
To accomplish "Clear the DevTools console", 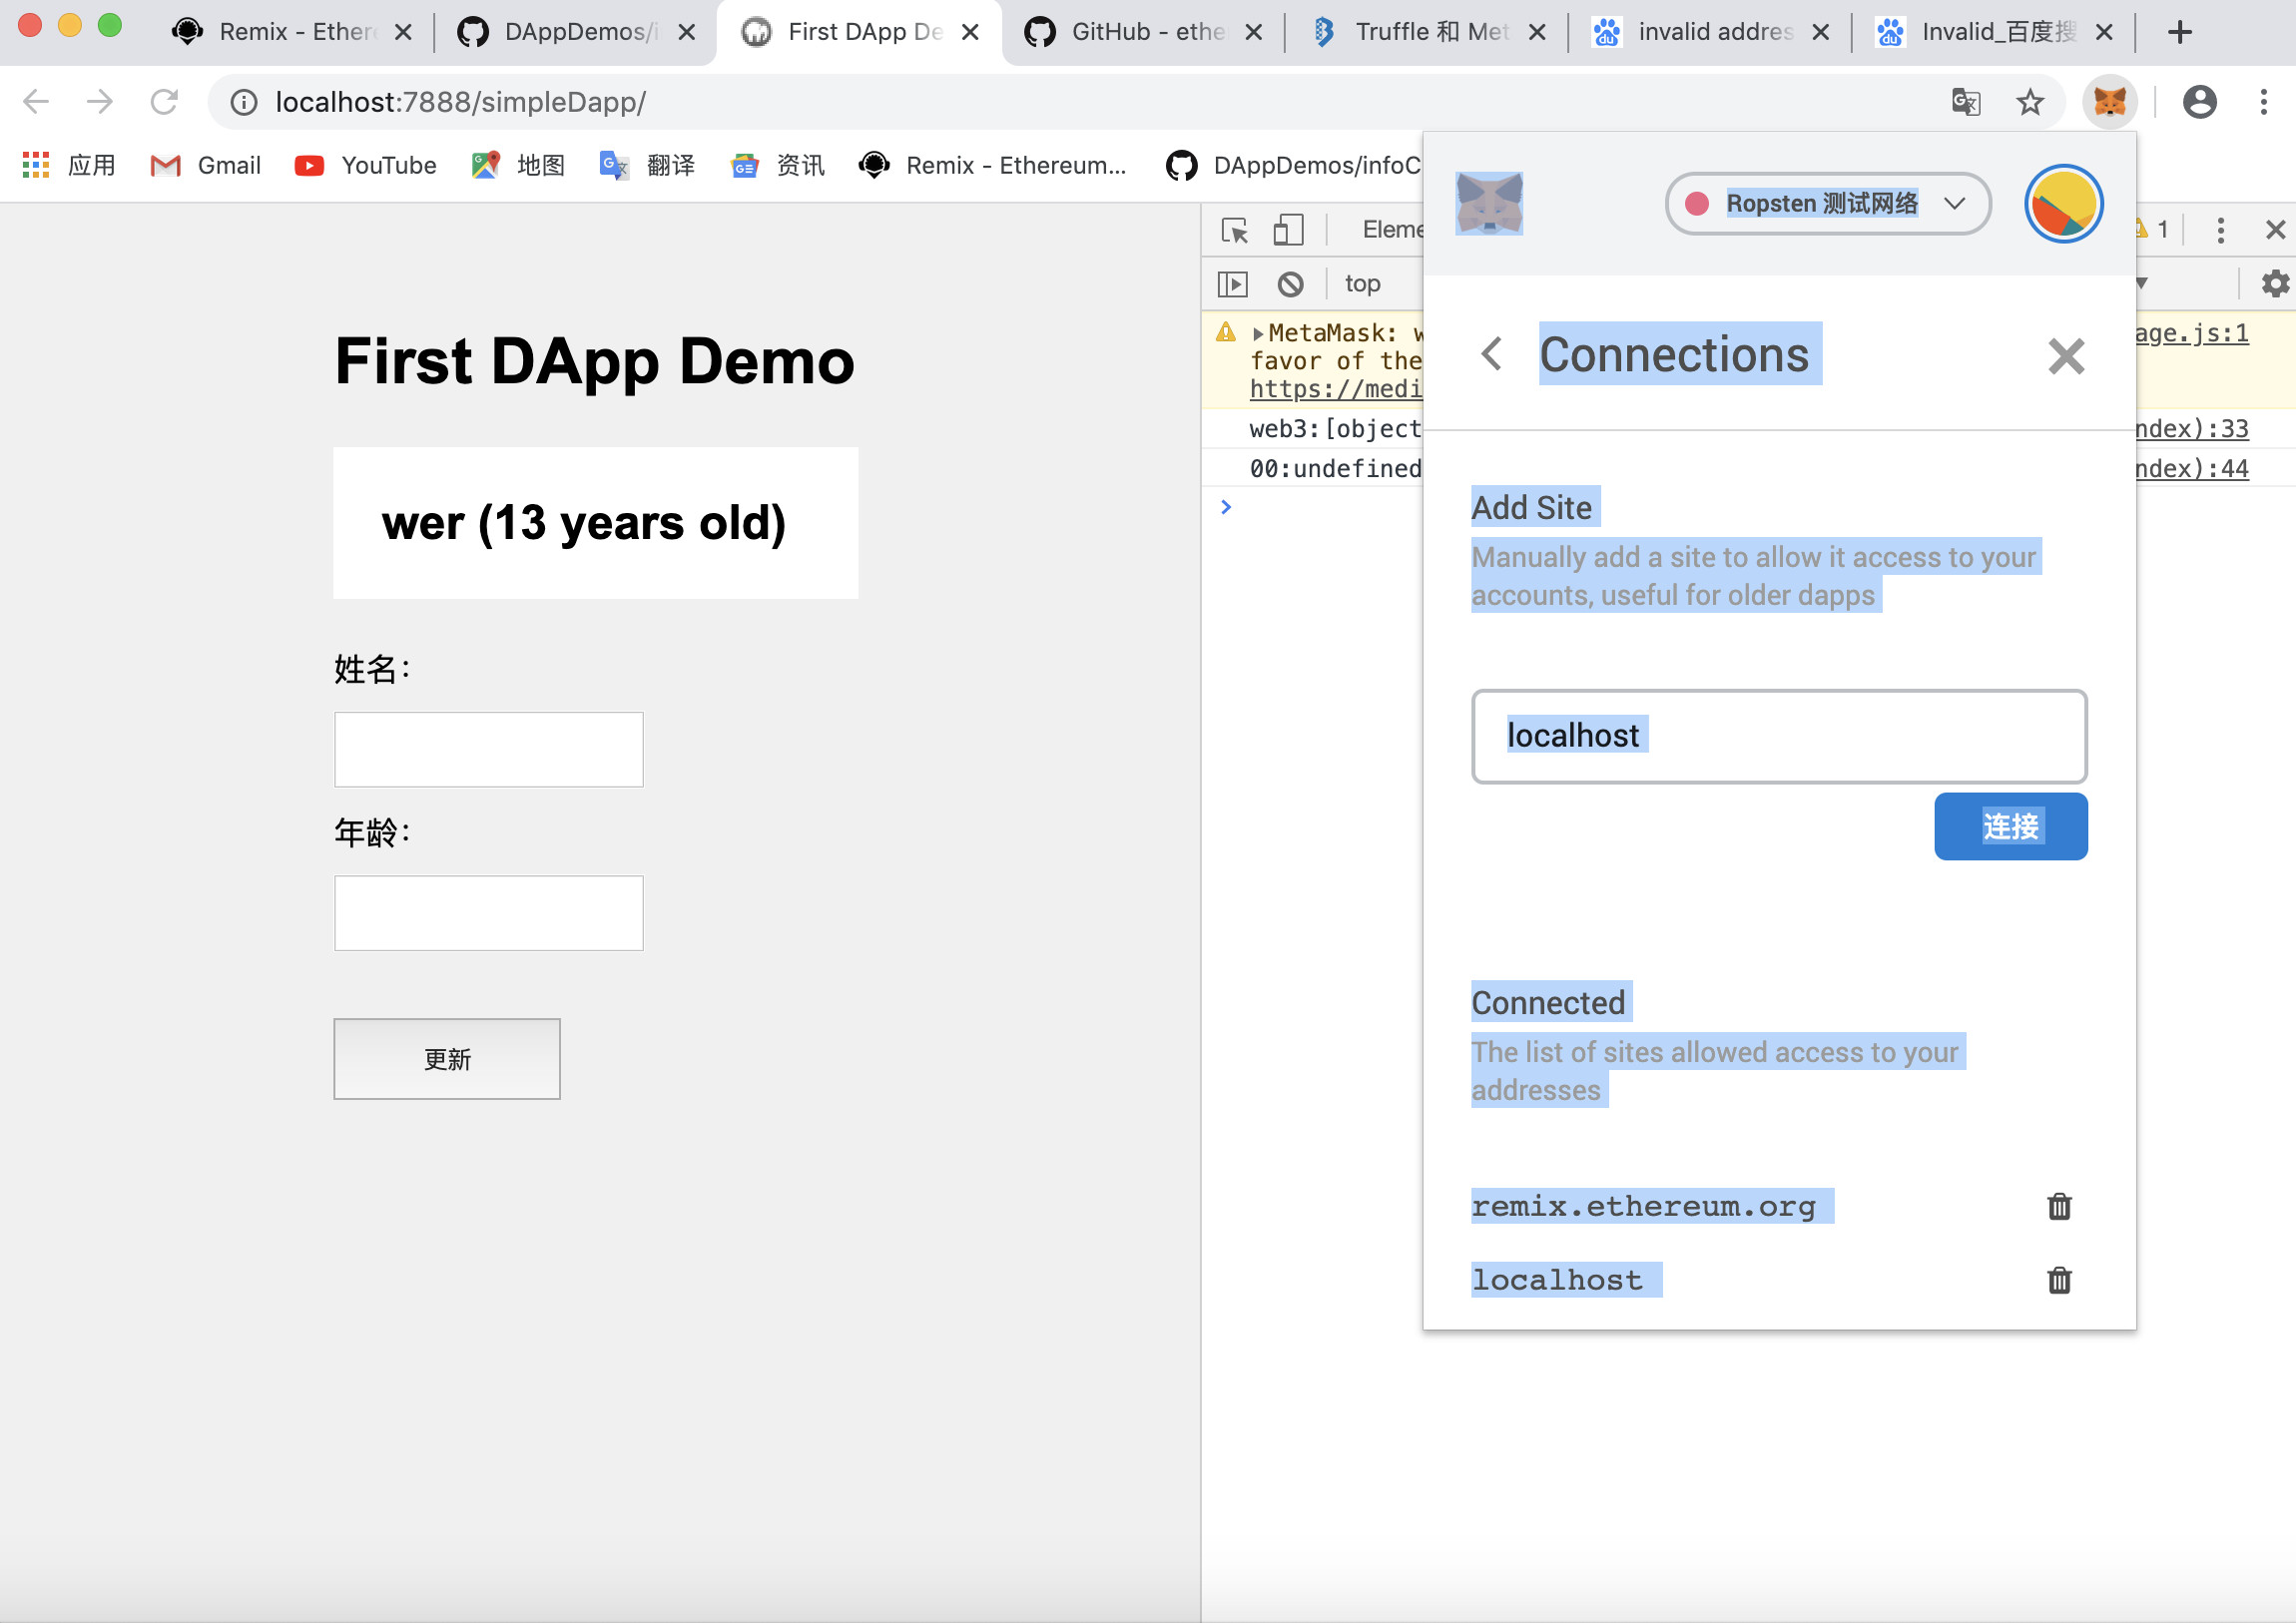I will coord(1290,284).
